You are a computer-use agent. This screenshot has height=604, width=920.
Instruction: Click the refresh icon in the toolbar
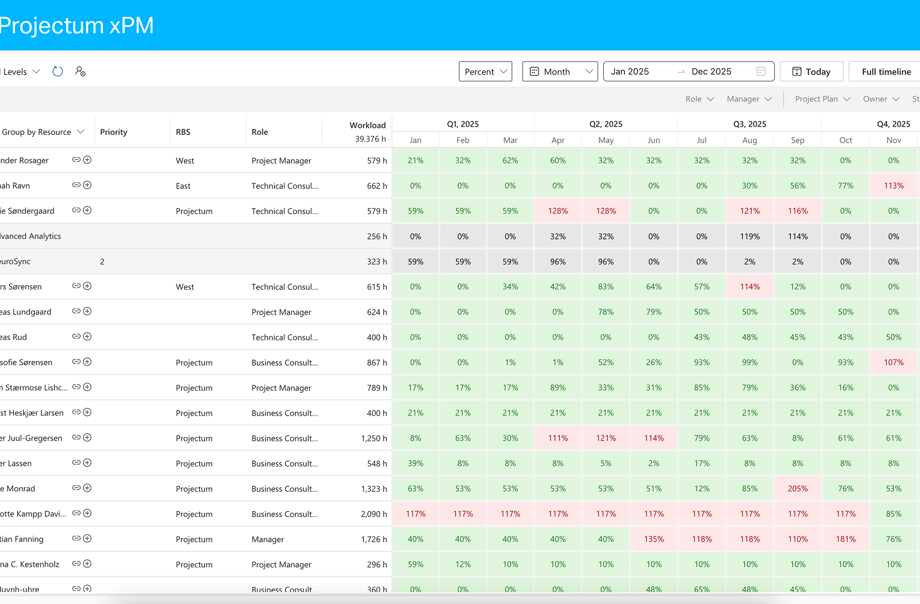(58, 72)
